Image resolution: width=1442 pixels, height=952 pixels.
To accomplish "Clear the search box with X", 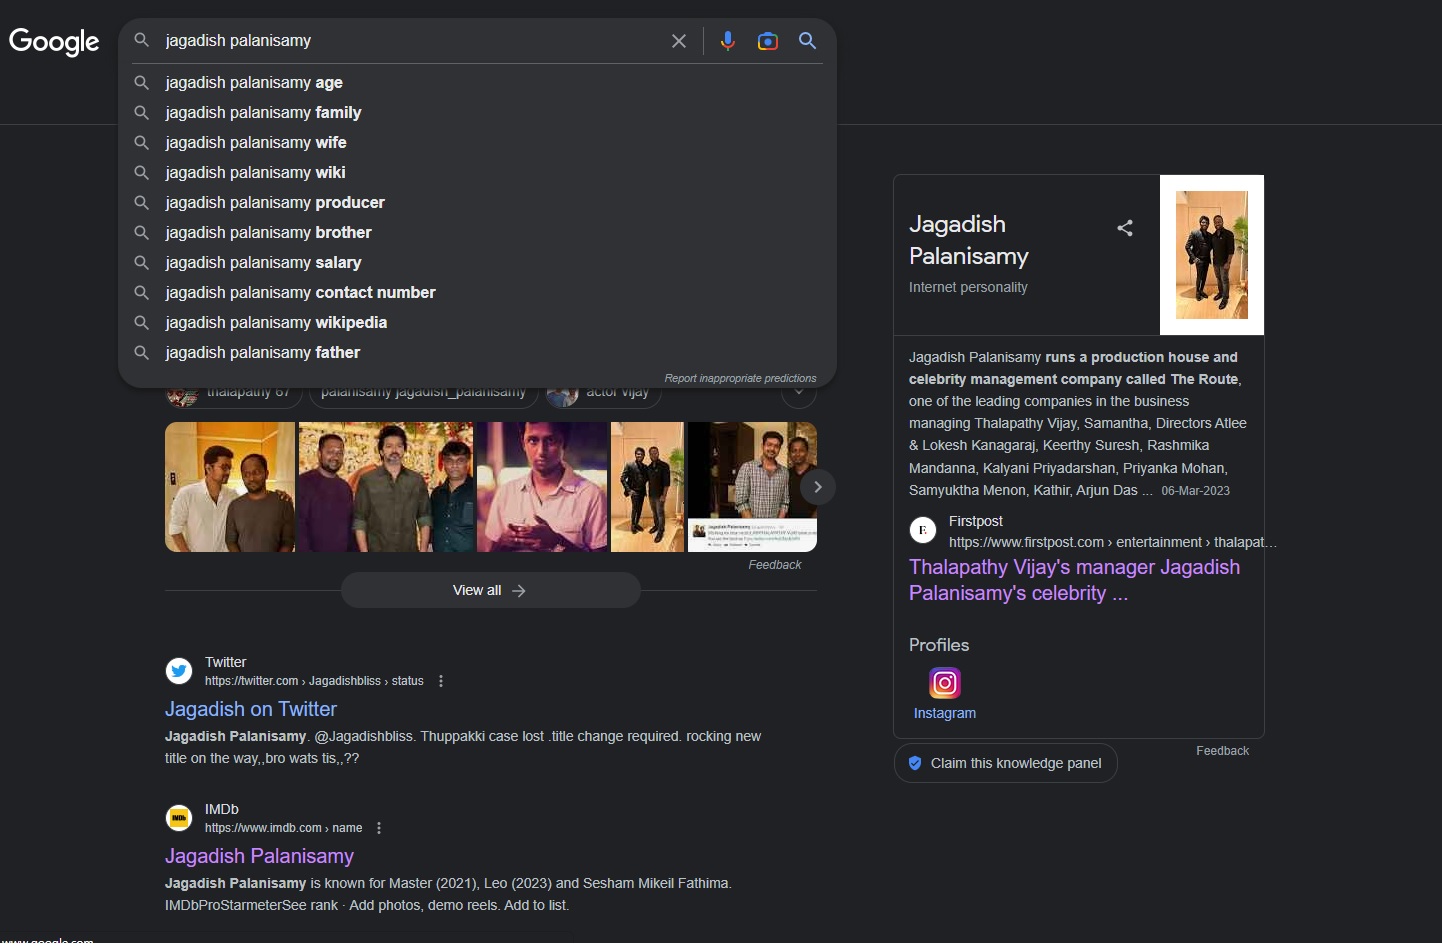I will 679,41.
